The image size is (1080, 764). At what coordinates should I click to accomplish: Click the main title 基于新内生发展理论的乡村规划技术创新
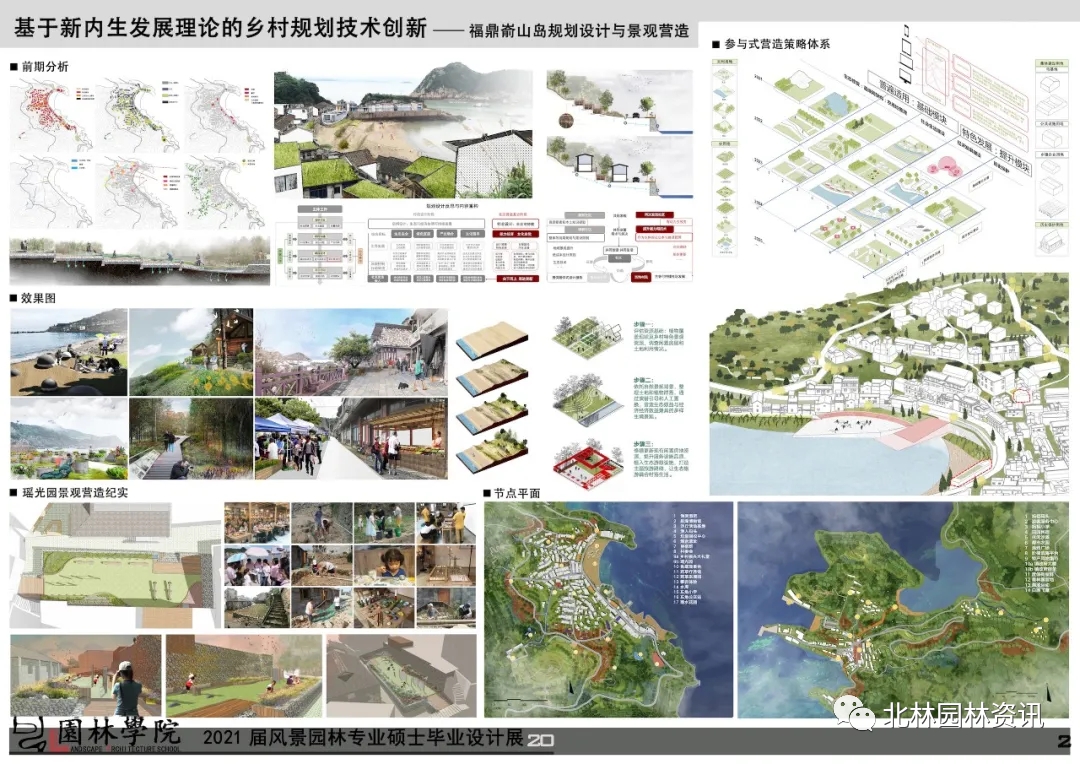point(220,28)
